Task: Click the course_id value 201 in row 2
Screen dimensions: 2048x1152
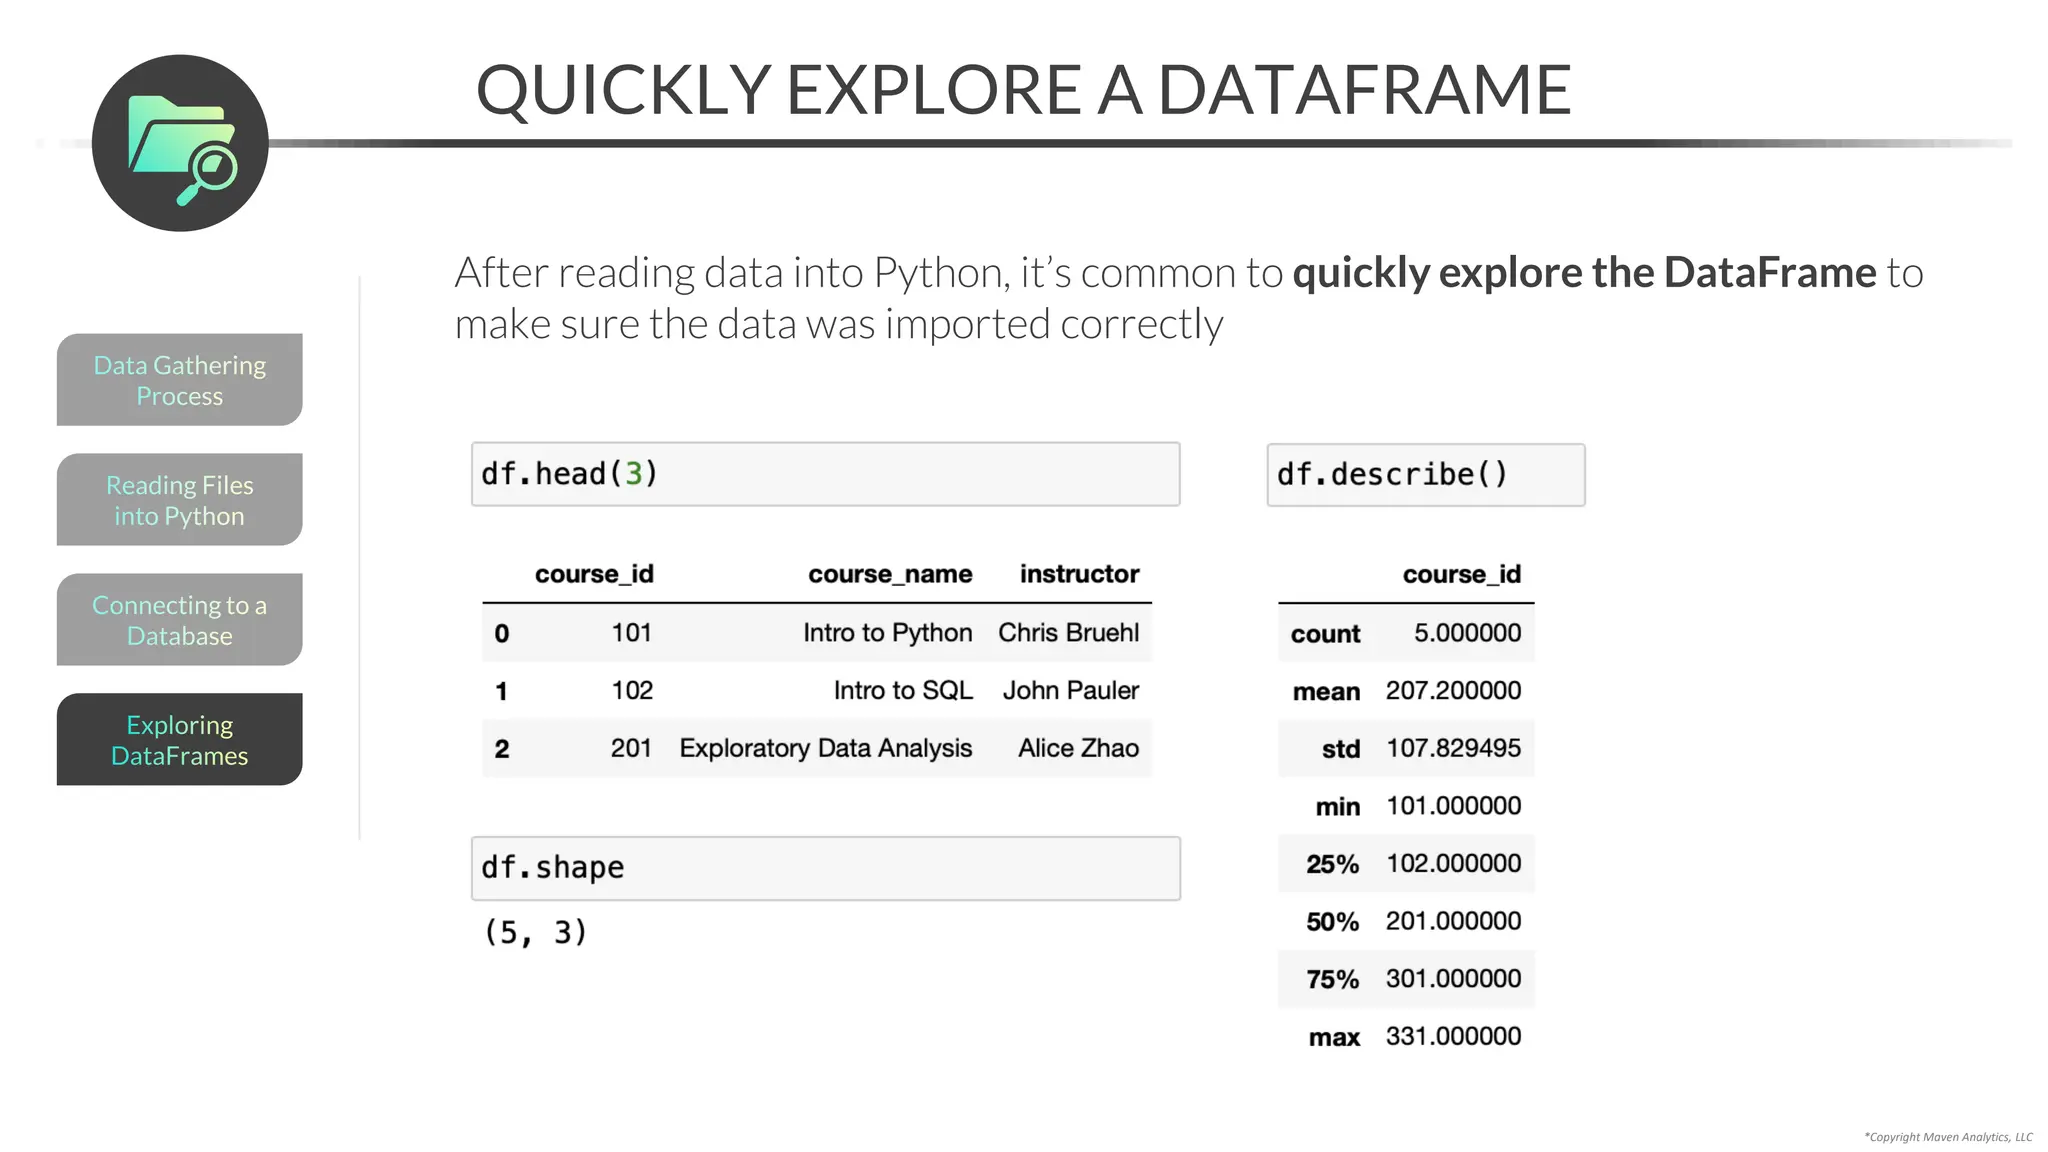Action: point(631,749)
